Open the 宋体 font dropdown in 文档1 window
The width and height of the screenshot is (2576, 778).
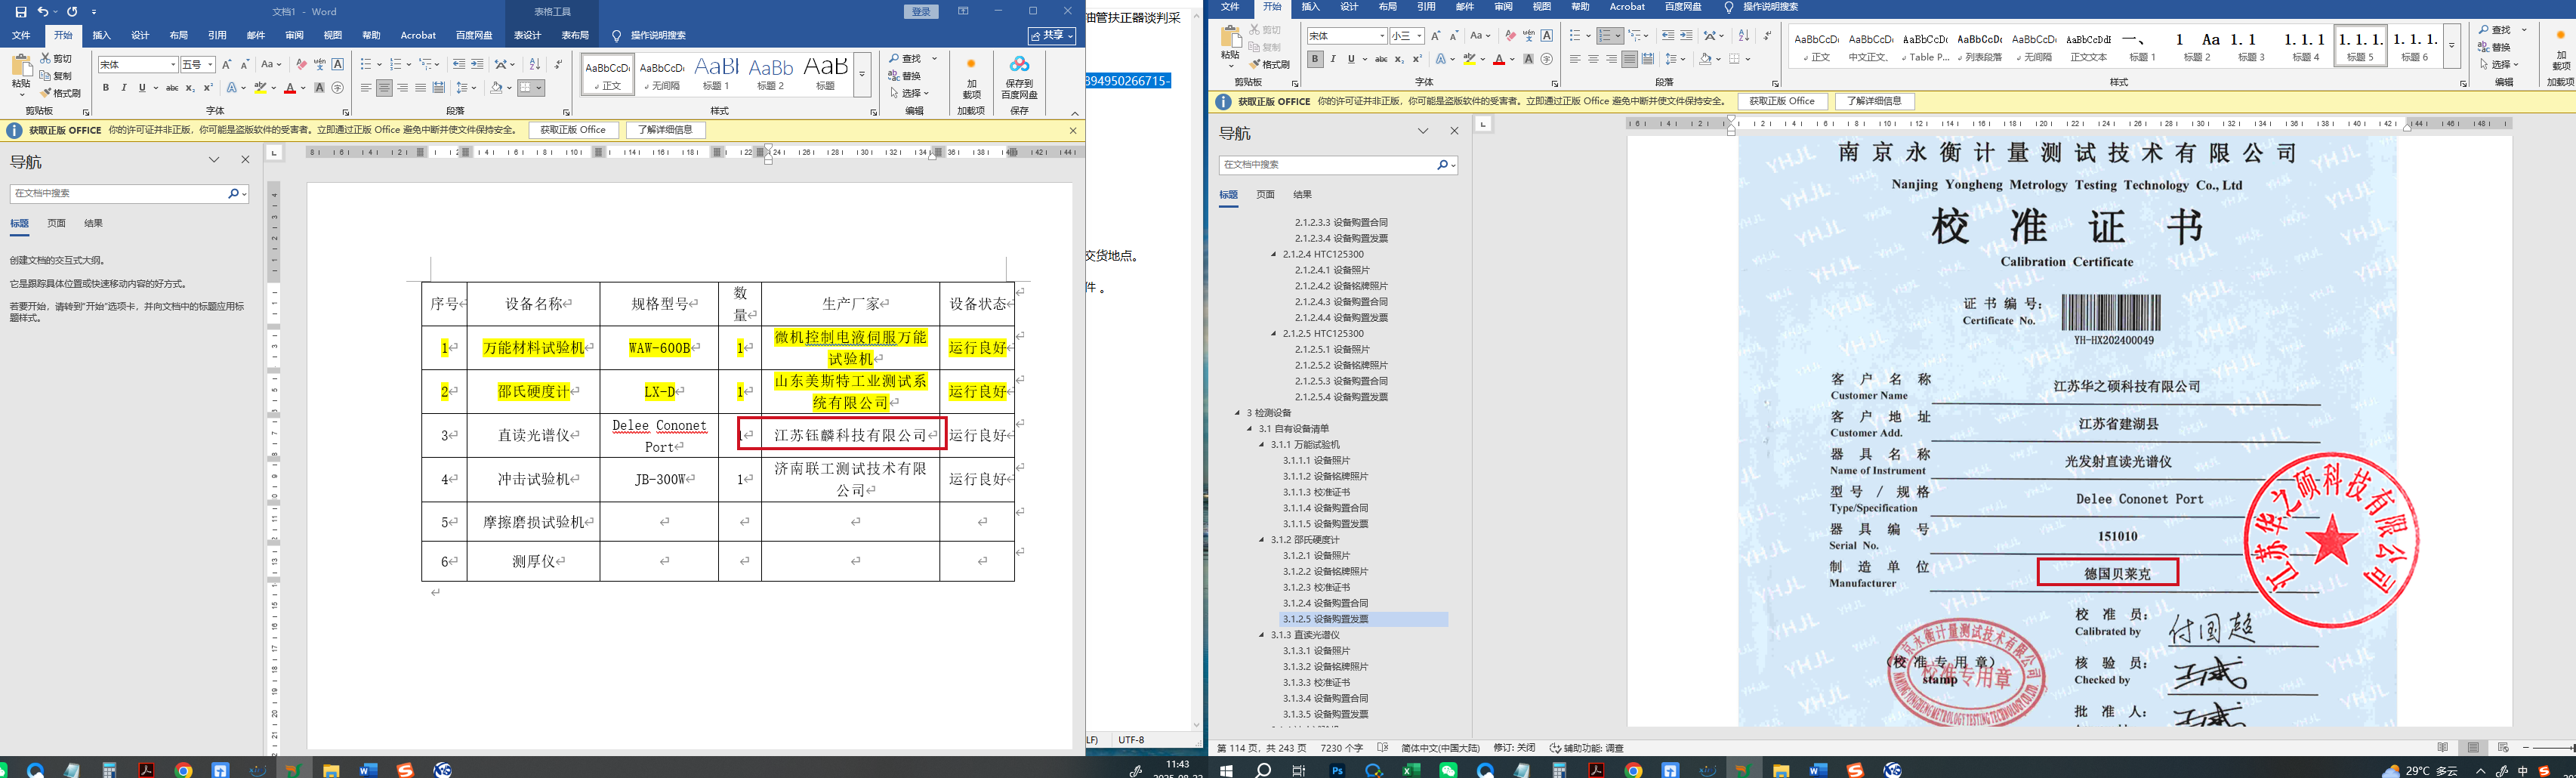pyautogui.click(x=173, y=65)
